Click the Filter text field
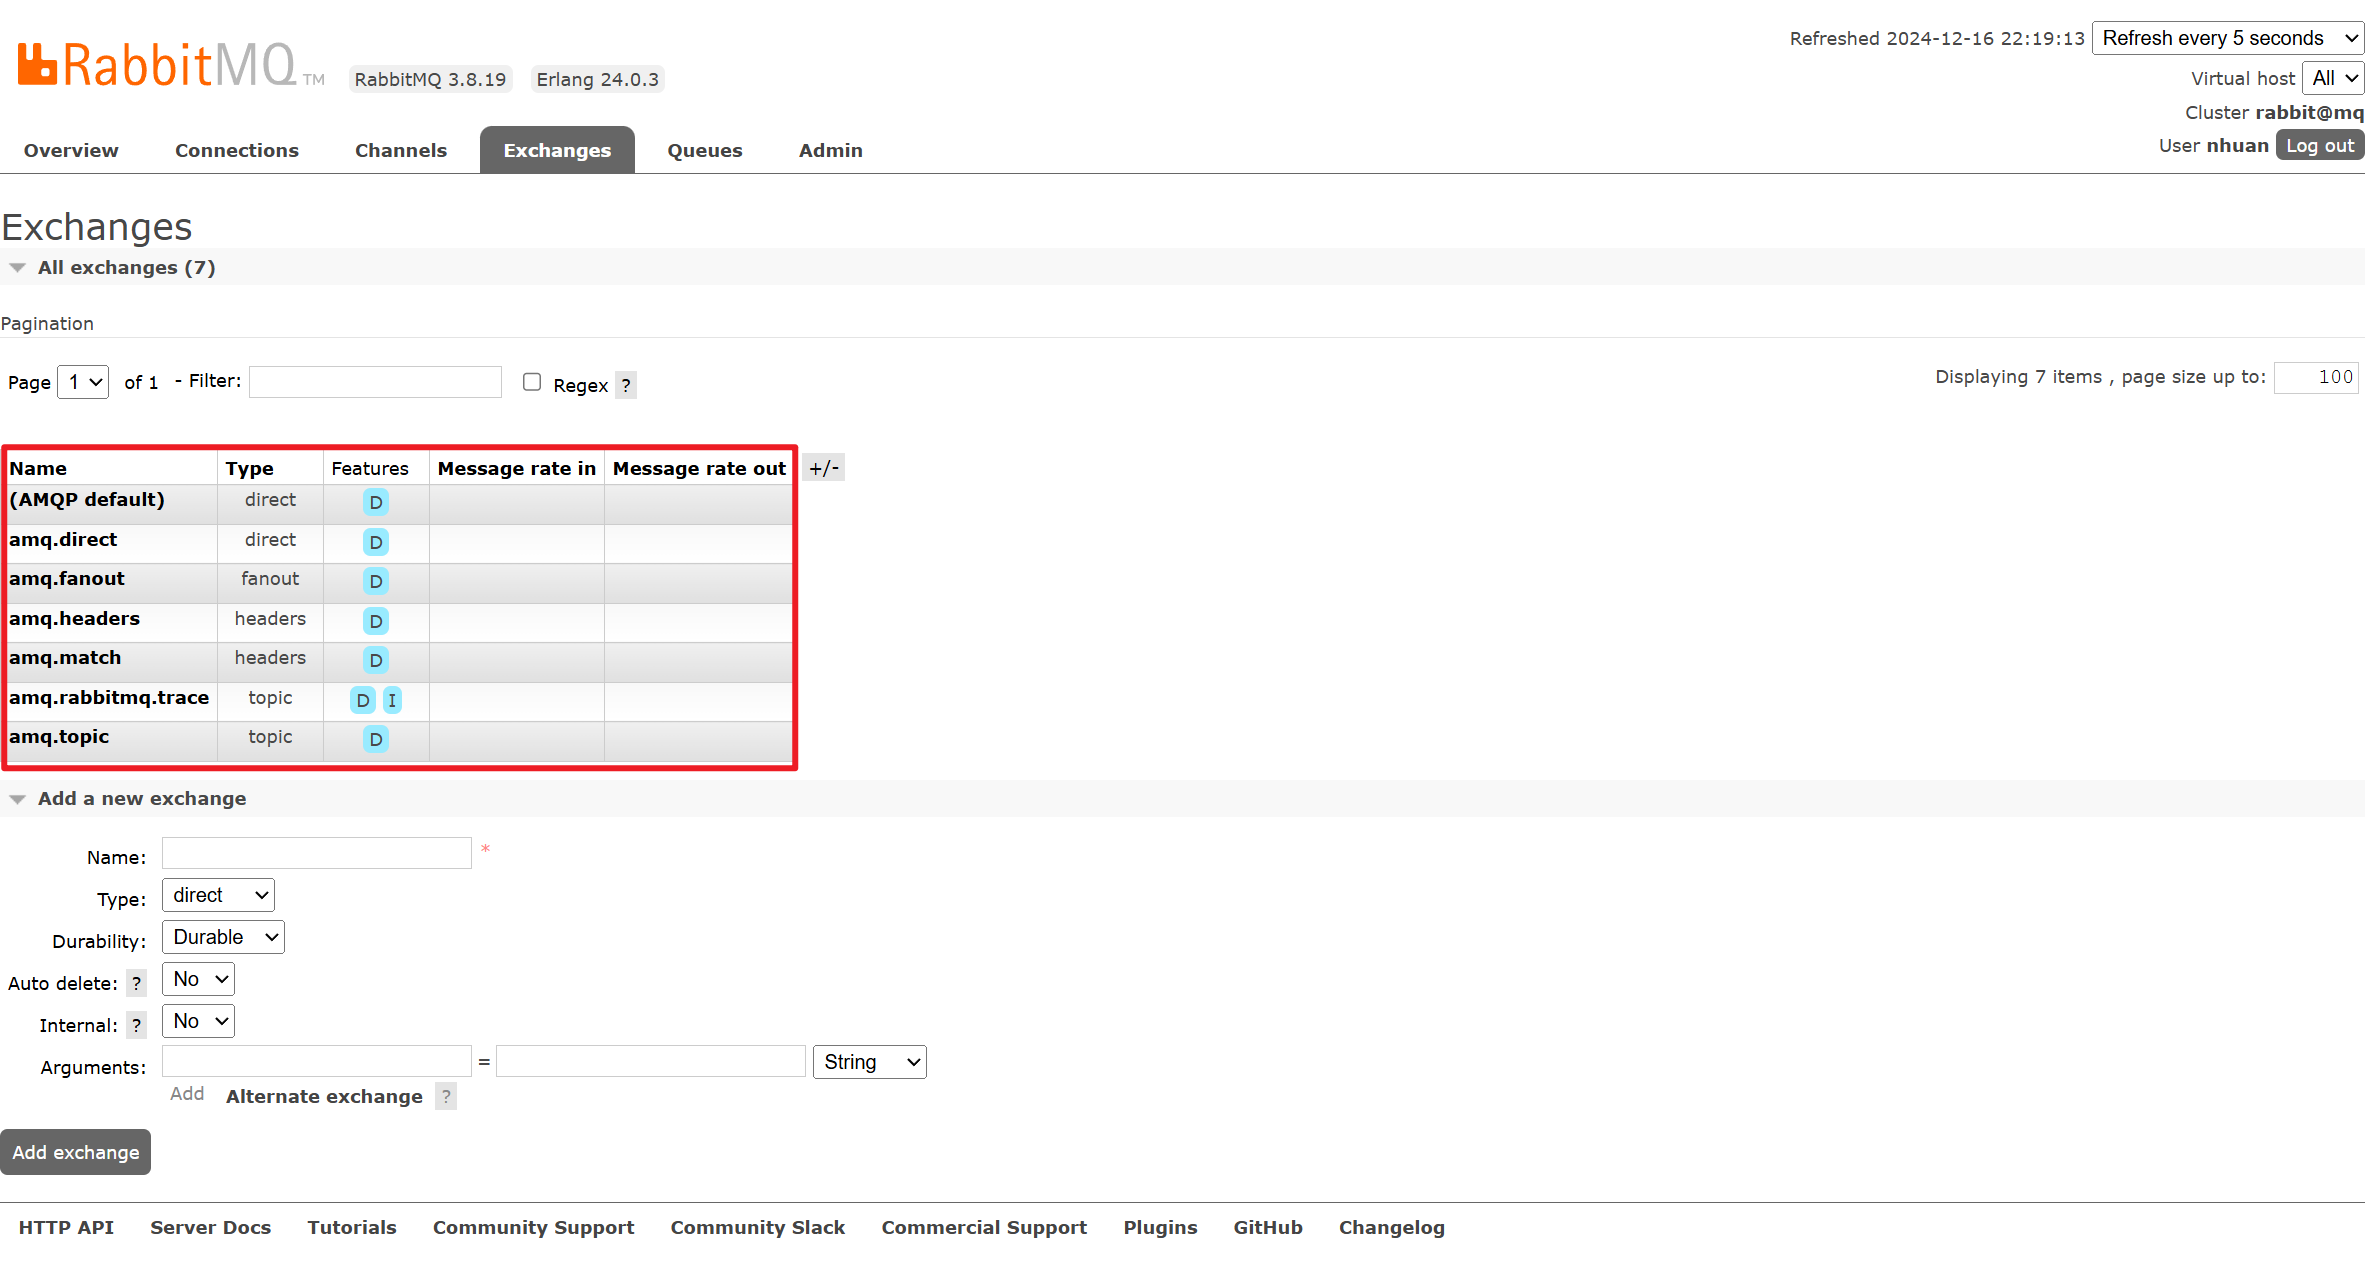Screen dimensions: 2365x1261 375,382
